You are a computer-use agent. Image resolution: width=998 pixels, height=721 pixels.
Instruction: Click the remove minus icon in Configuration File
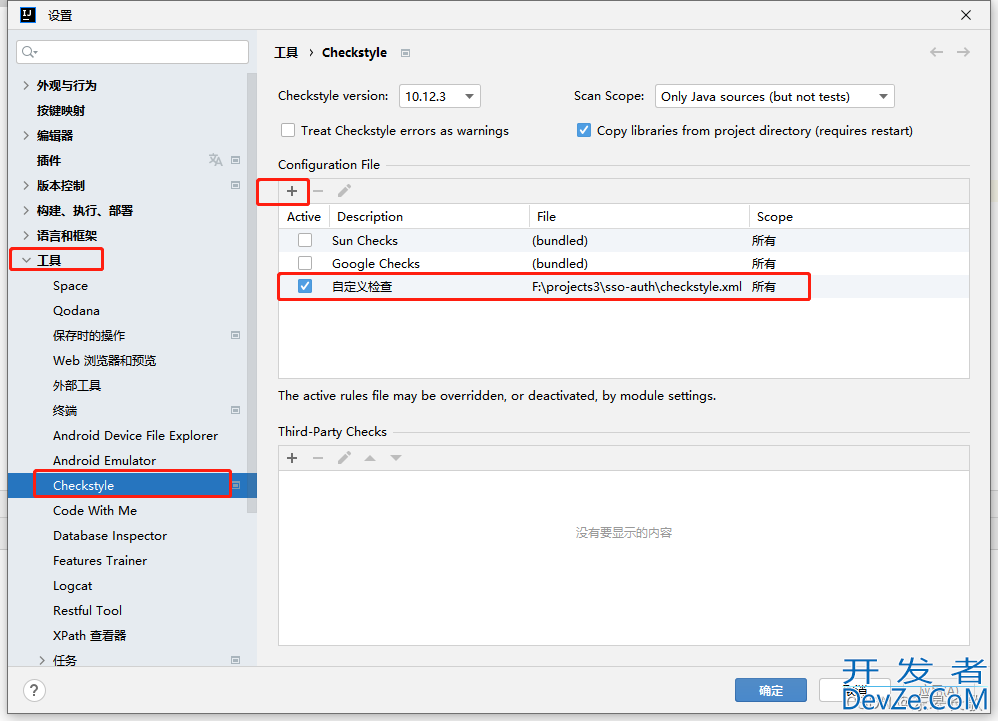coord(318,191)
